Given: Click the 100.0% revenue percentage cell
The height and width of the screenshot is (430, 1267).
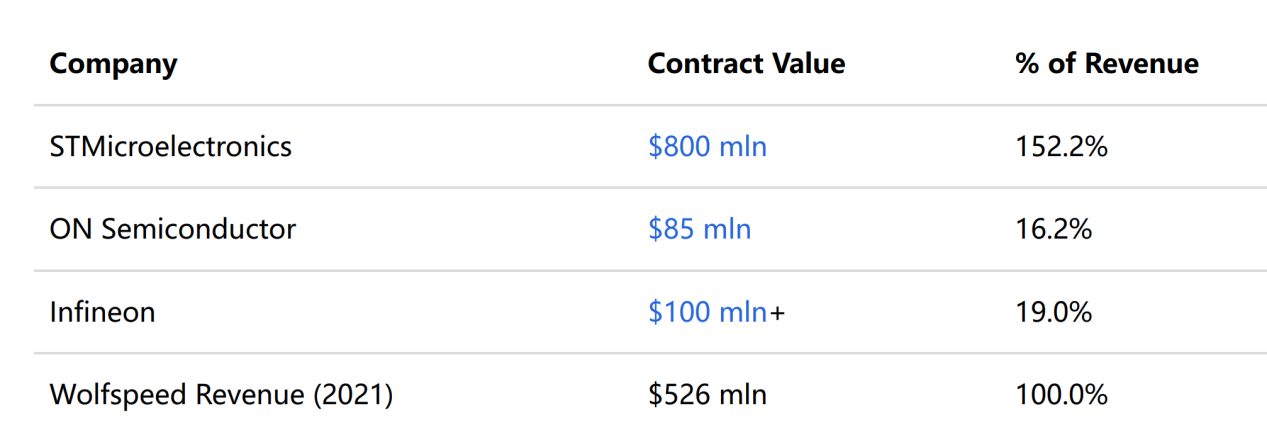Looking at the screenshot, I should click(x=1061, y=395).
